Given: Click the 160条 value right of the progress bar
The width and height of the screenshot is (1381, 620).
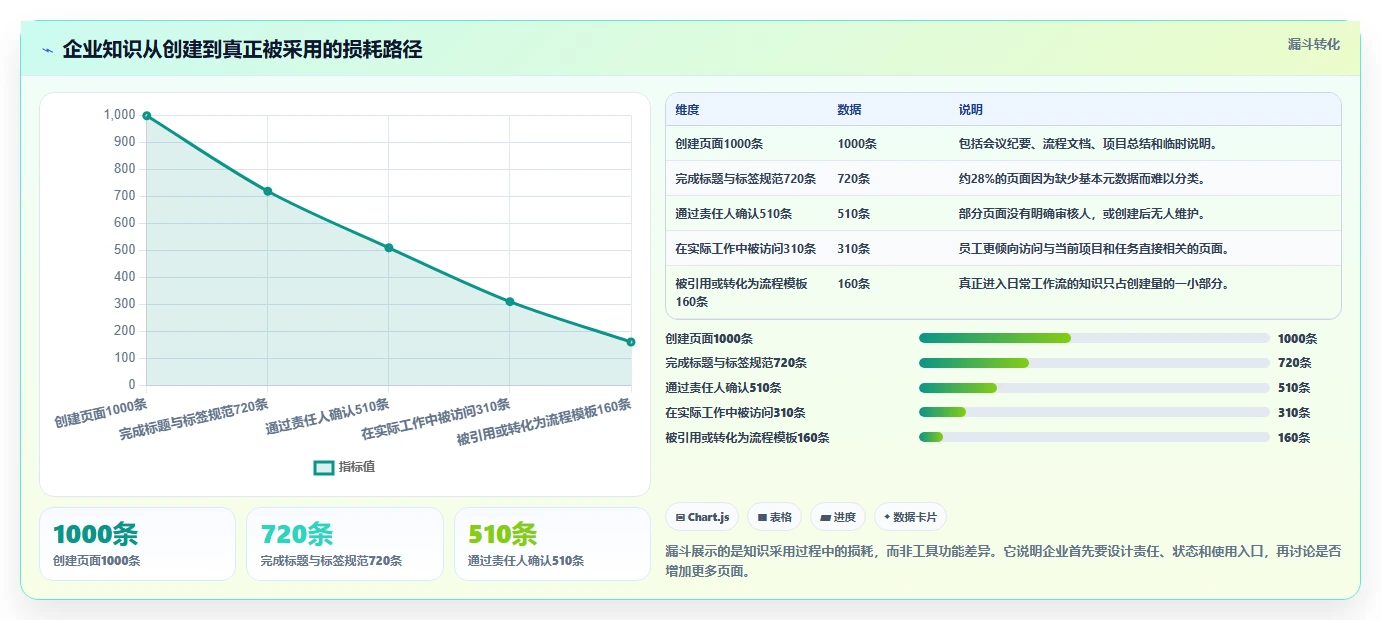Looking at the screenshot, I should click(x=1294, y=438).
